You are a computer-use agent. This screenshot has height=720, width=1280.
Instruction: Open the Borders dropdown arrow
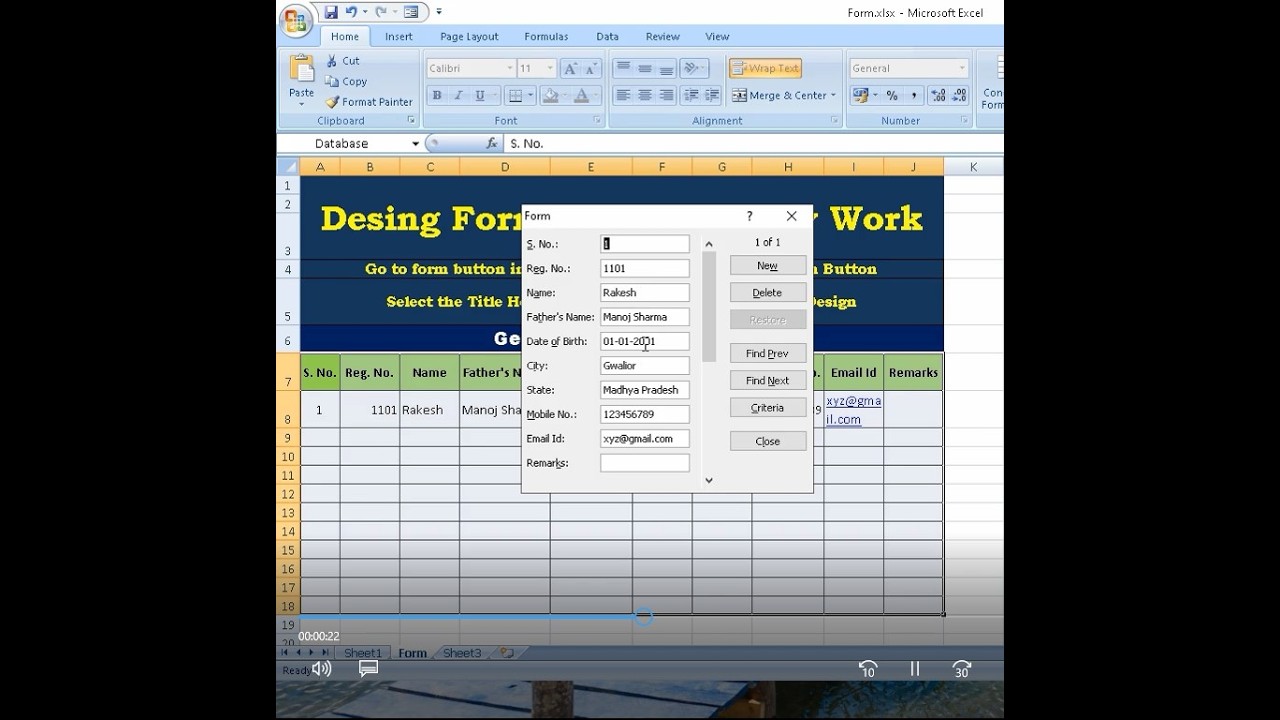530,96
